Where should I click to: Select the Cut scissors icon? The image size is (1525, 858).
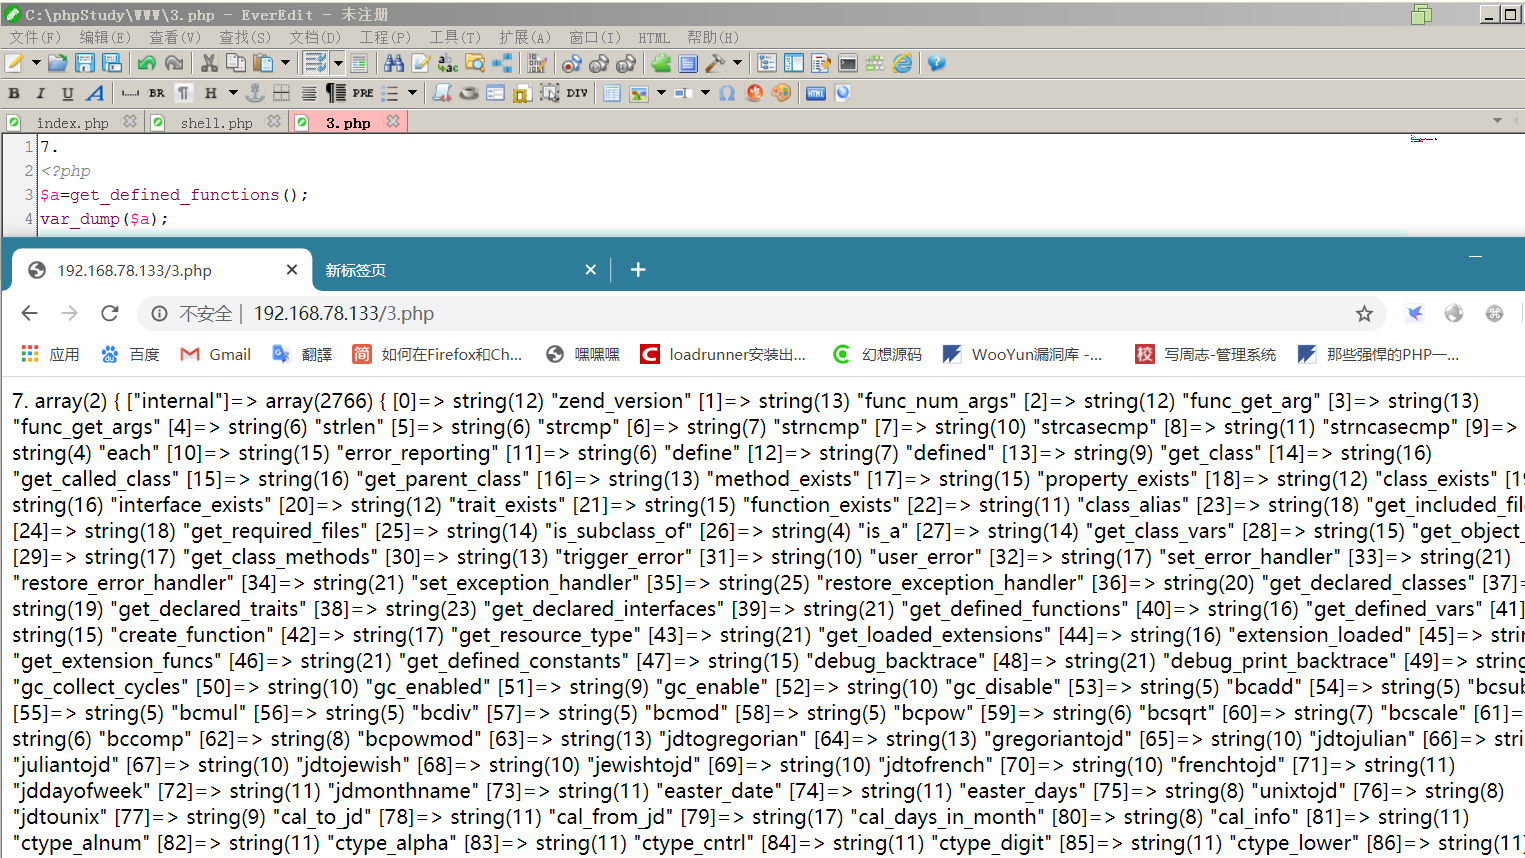209,63
